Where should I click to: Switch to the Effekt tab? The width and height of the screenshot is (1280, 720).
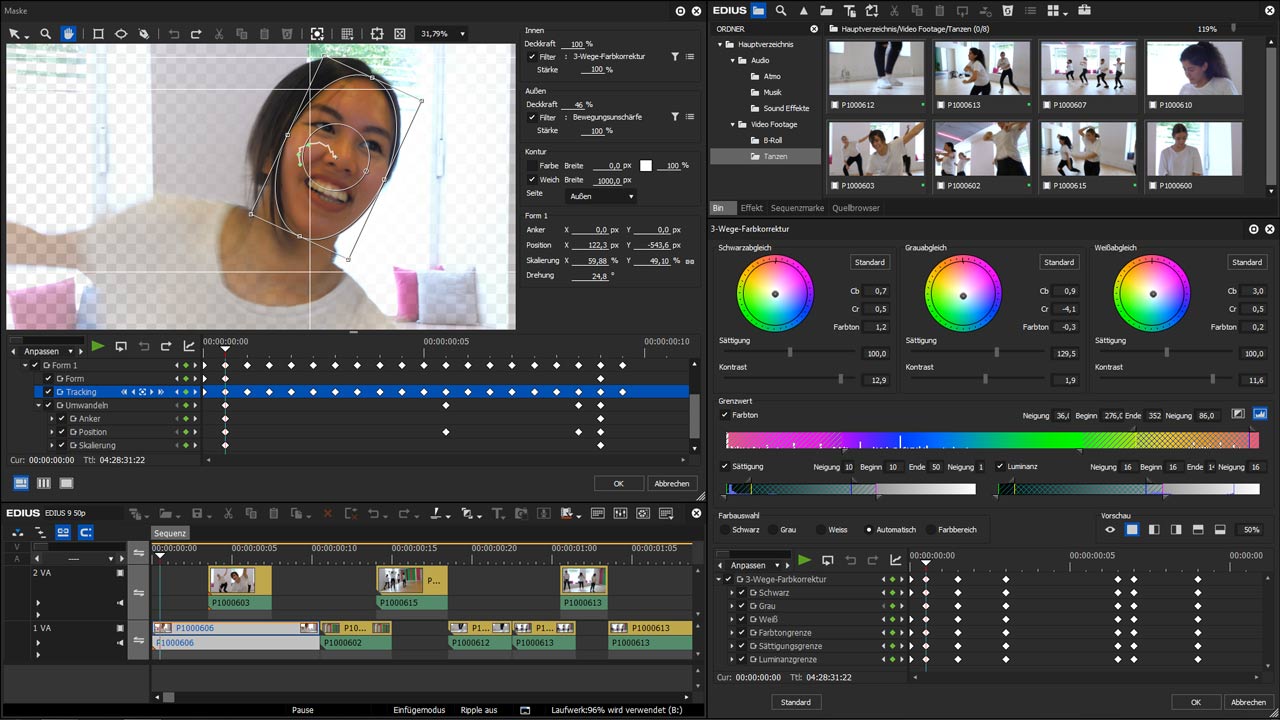pyautogui.click(x=751, y=208)
